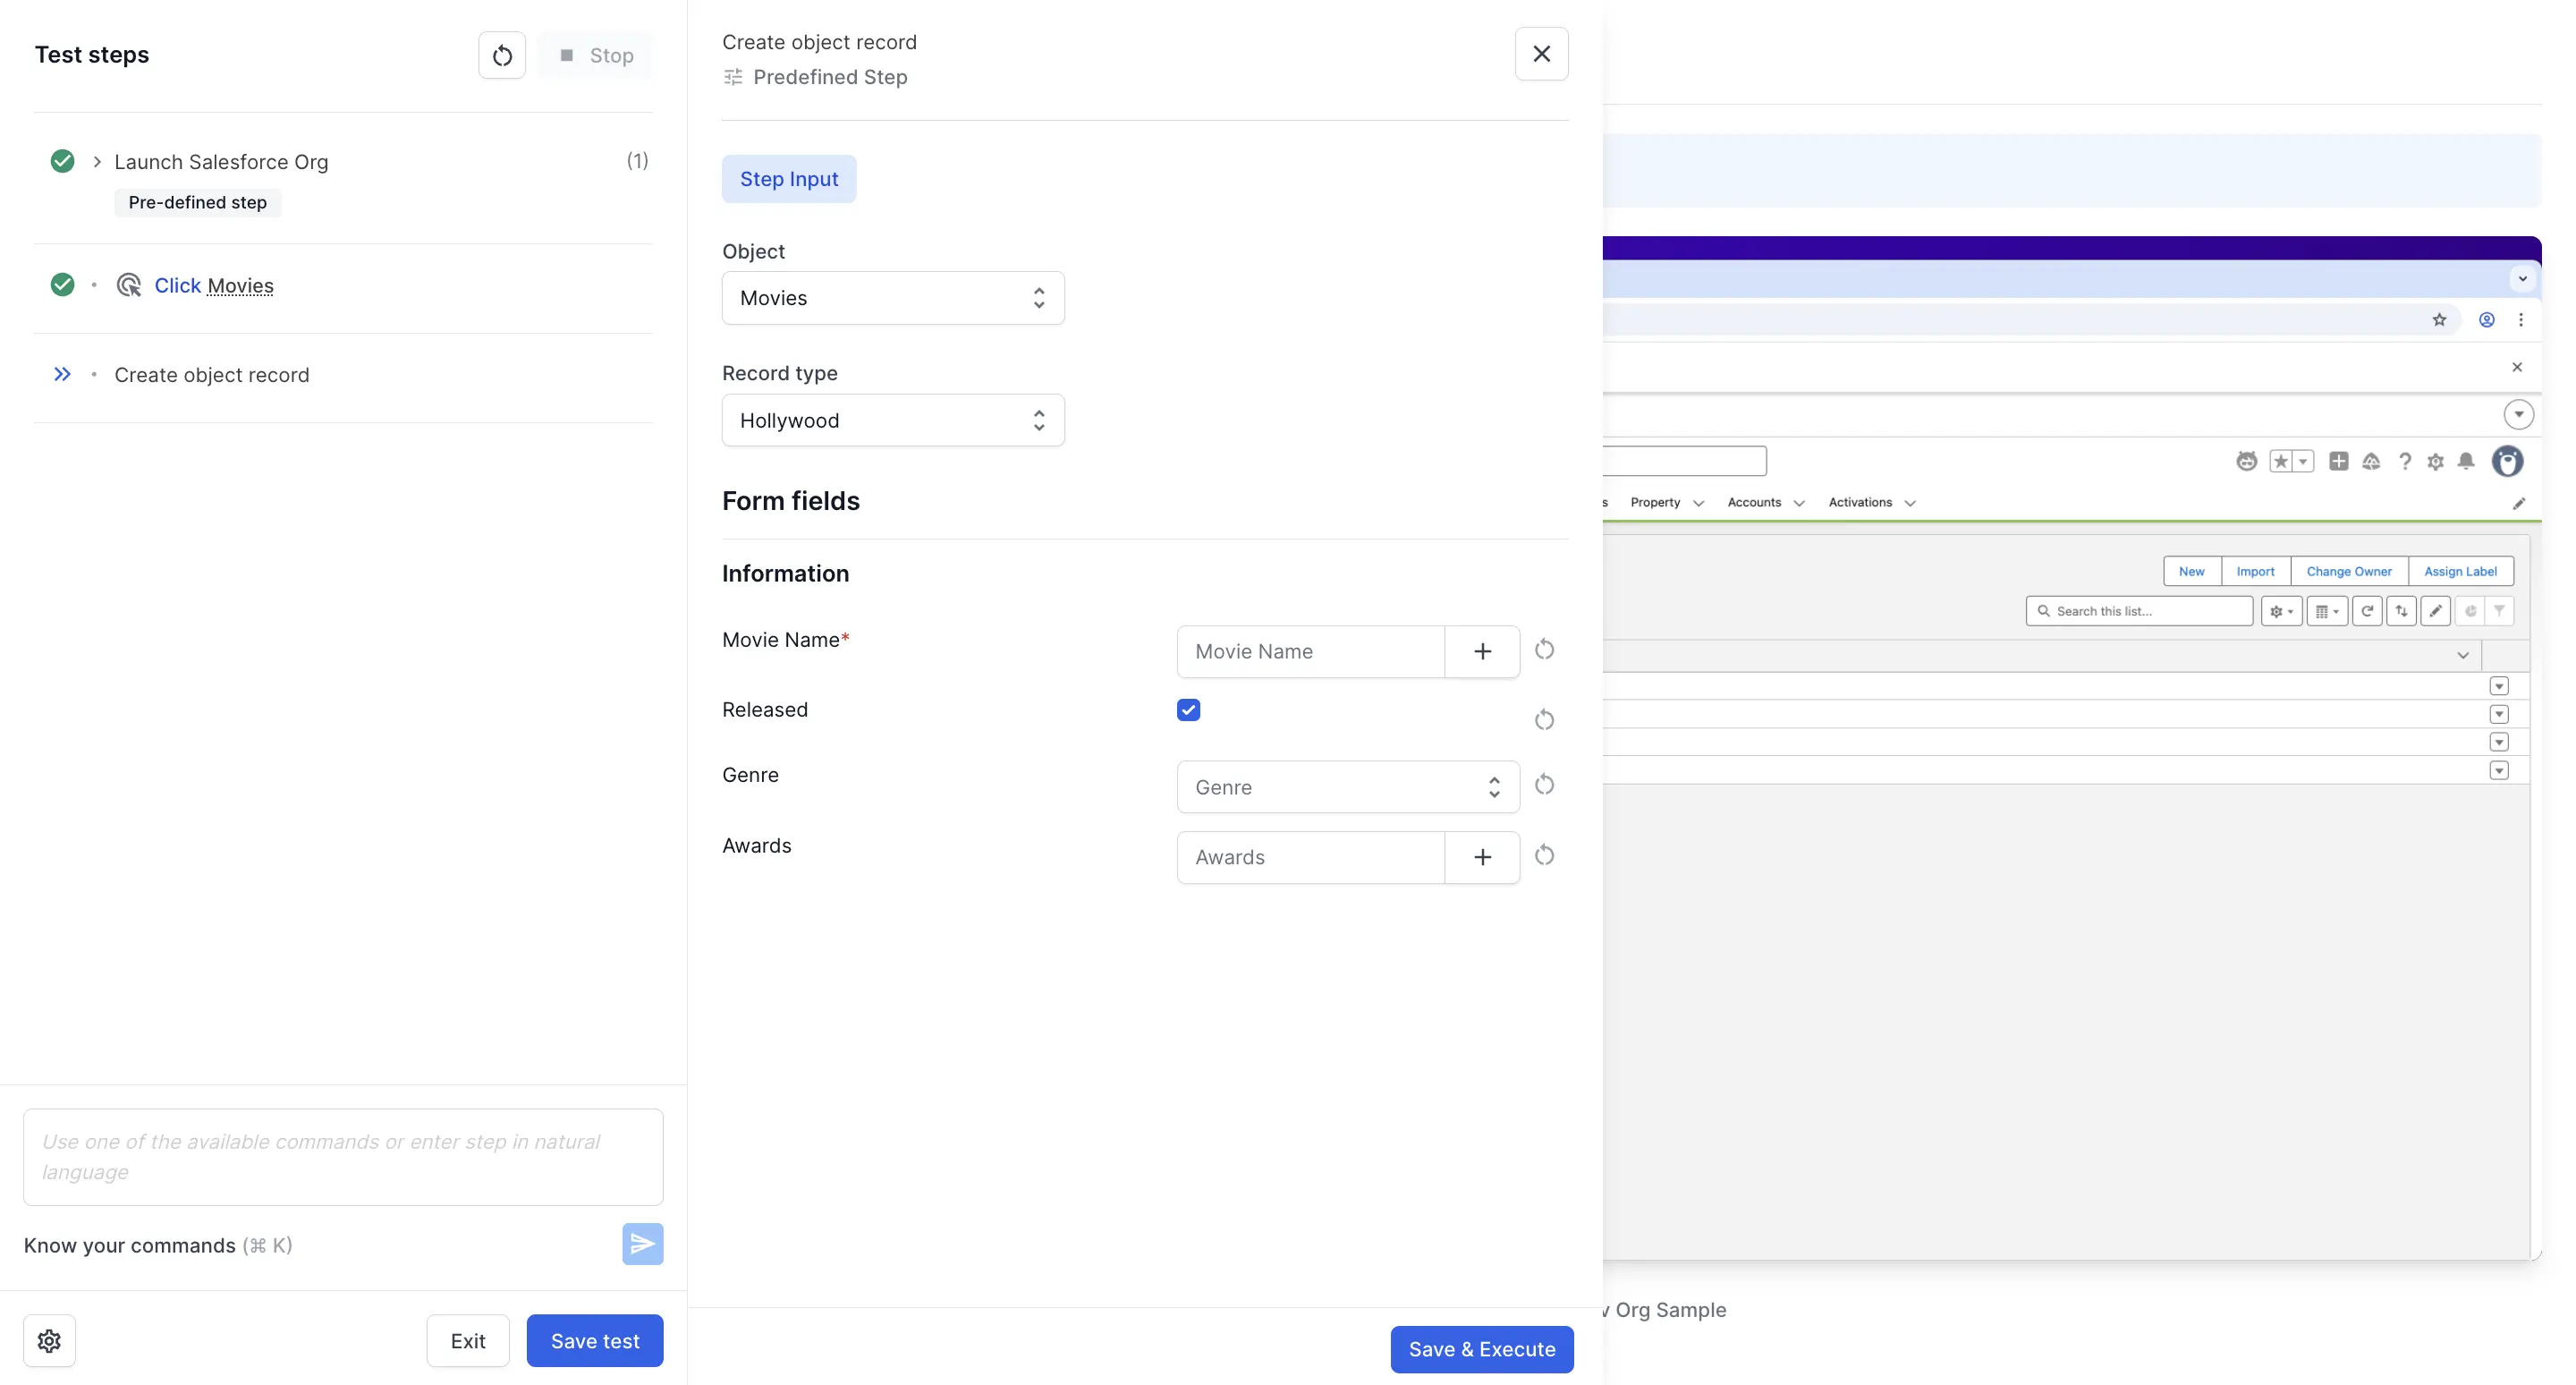Image resolution: width=2576 pixels, height=1385 pixels.
Task: Open the Salesforce global actions plus icon
Action: click(2339, 461)
